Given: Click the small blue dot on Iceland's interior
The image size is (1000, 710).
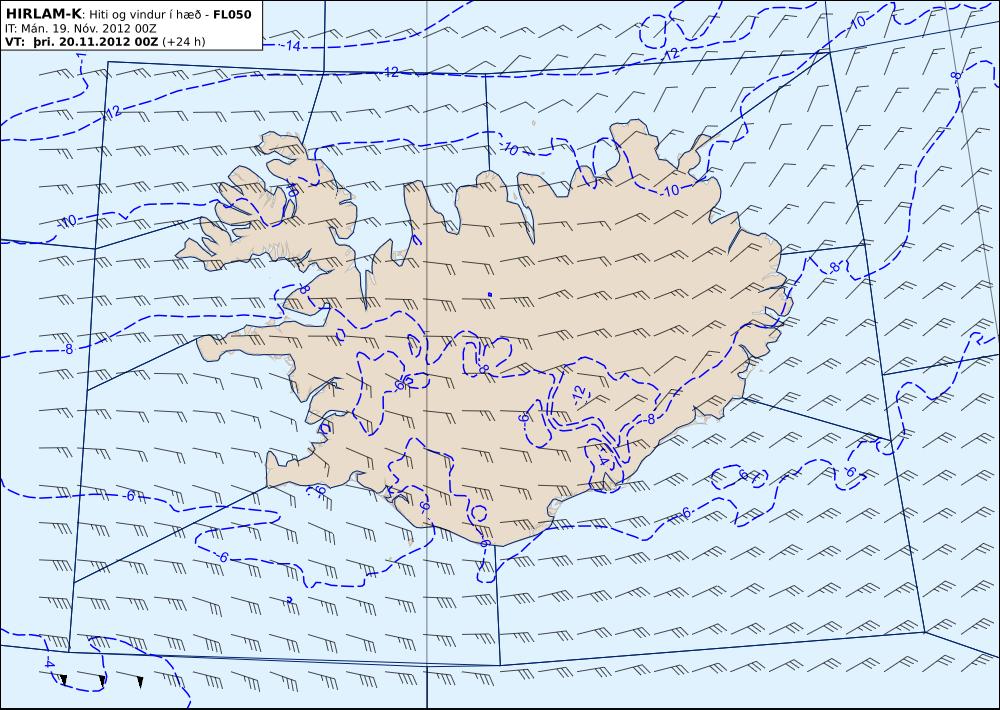Looking at the screenshot, I should point(490,294).
